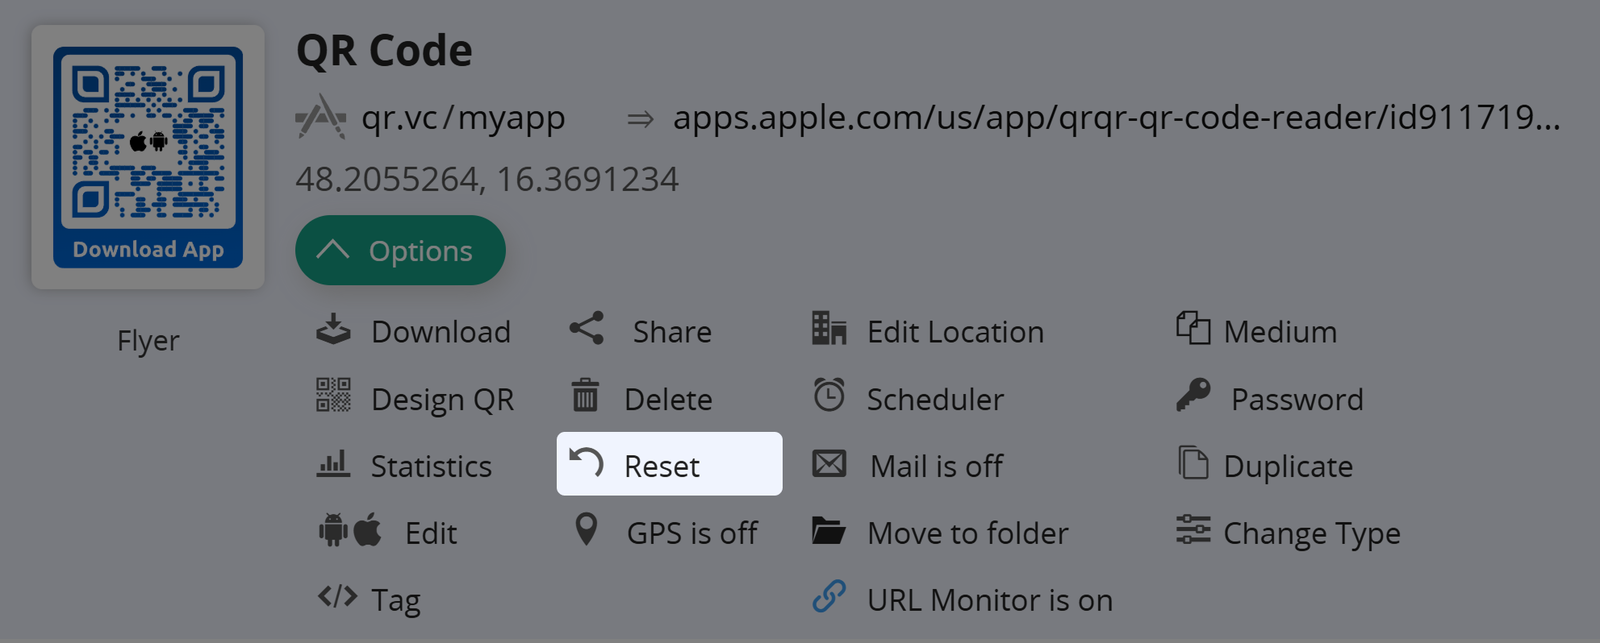
Task: Click the Edit Location building icon
Action: pyautogui.click(x=829, y=329)
